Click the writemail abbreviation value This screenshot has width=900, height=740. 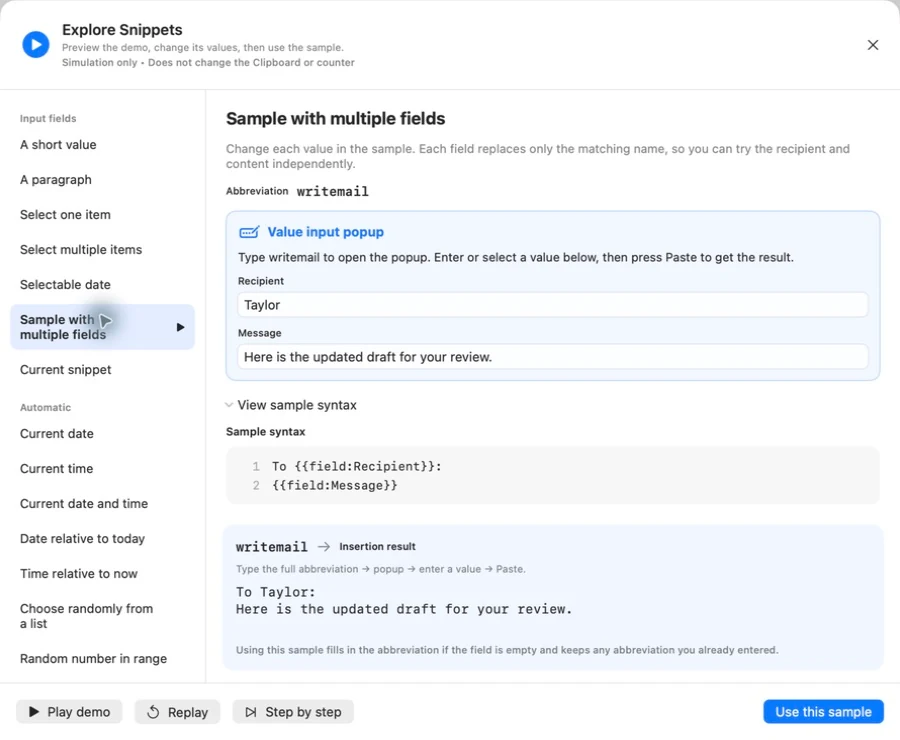pyautogui.click(x=332, y=191)
